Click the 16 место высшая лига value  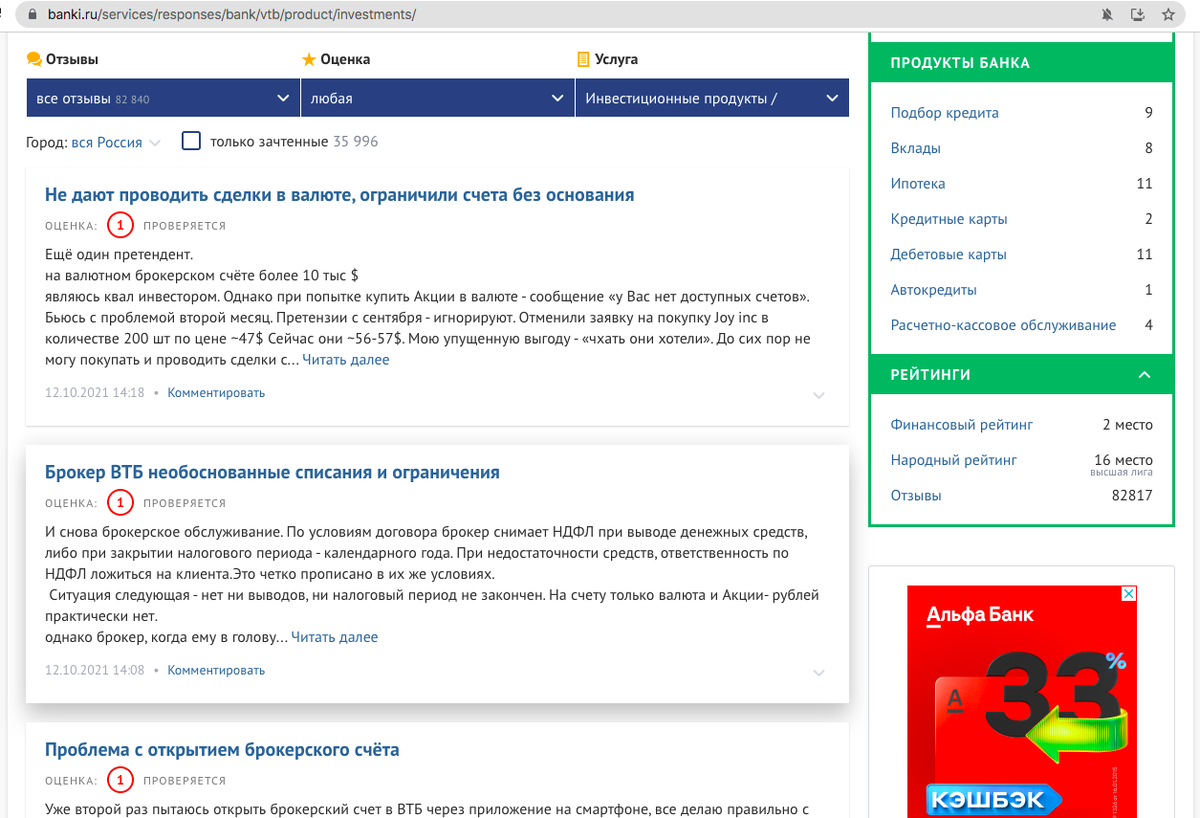pos(1122,464)
